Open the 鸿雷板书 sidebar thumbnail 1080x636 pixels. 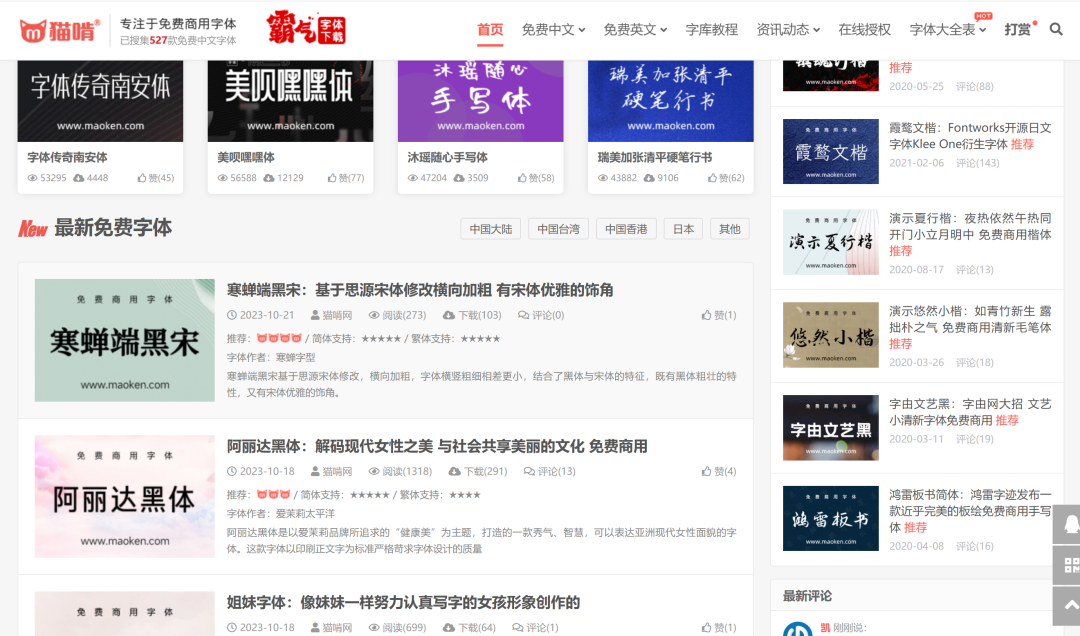pyautogui.click(x=831, y=518)
